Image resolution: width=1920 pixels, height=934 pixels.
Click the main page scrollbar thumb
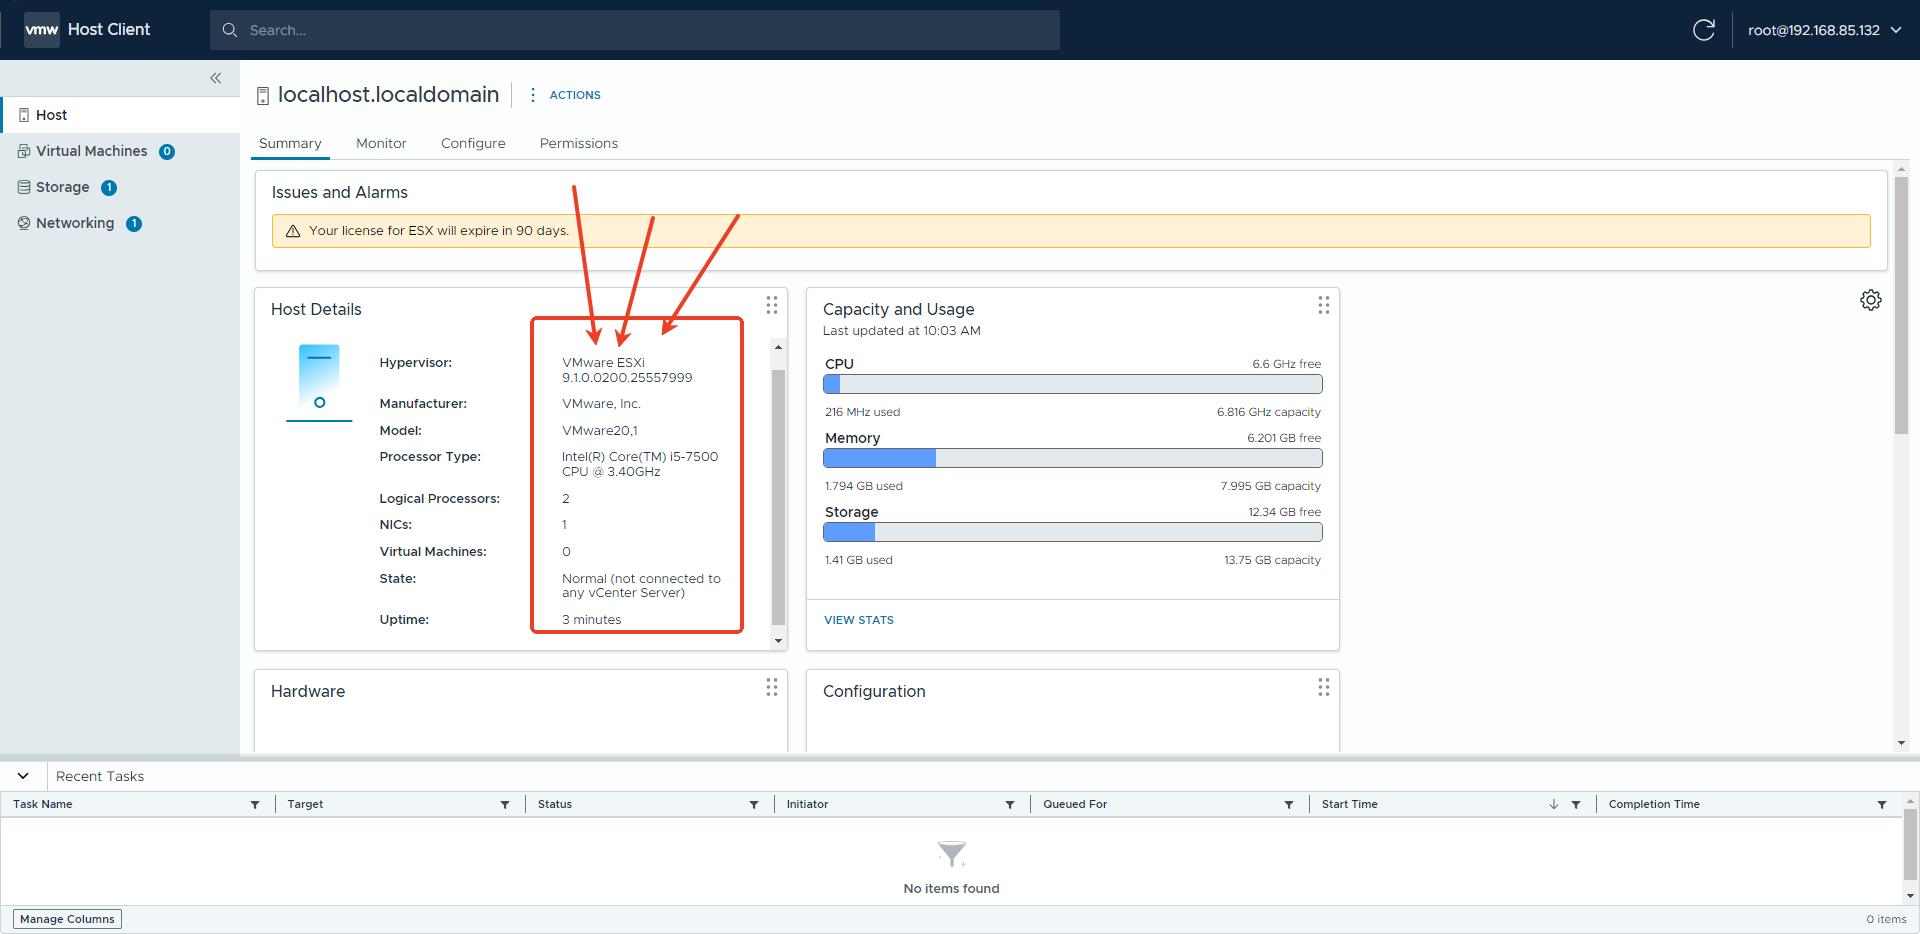[x=1901, y=306]
